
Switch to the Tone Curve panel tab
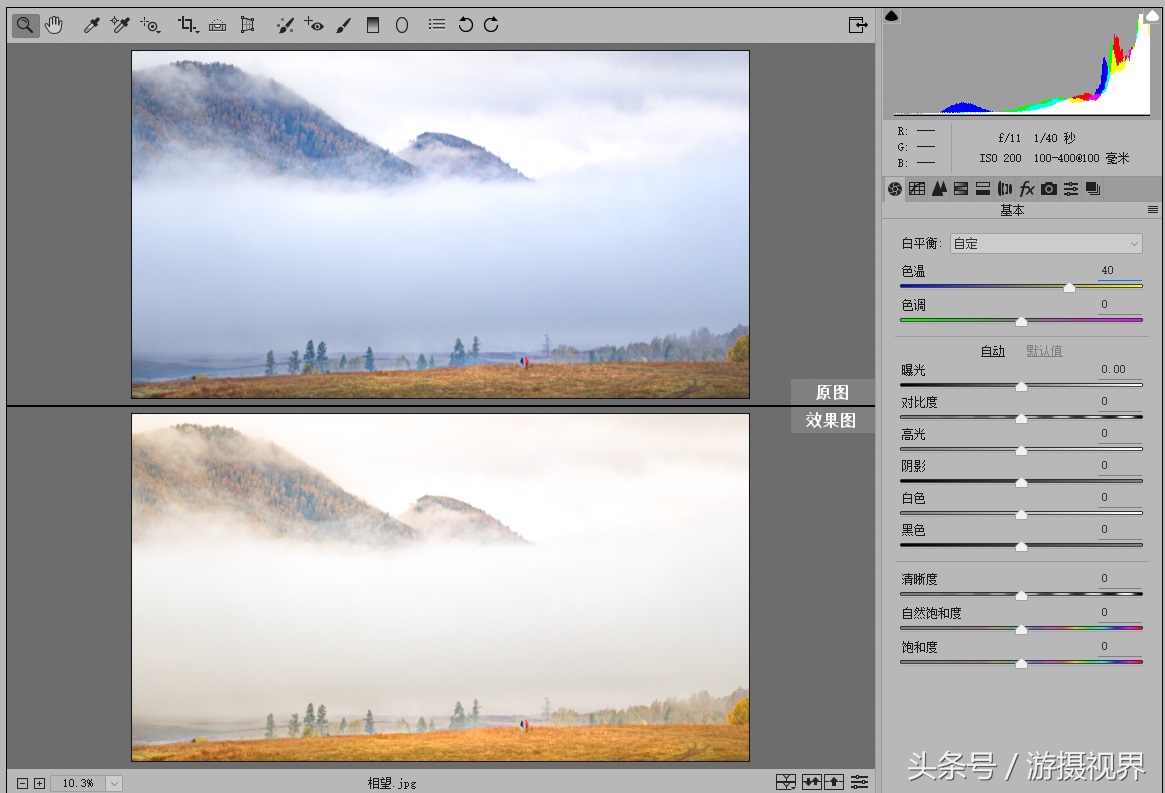click(x=917, y=189)
